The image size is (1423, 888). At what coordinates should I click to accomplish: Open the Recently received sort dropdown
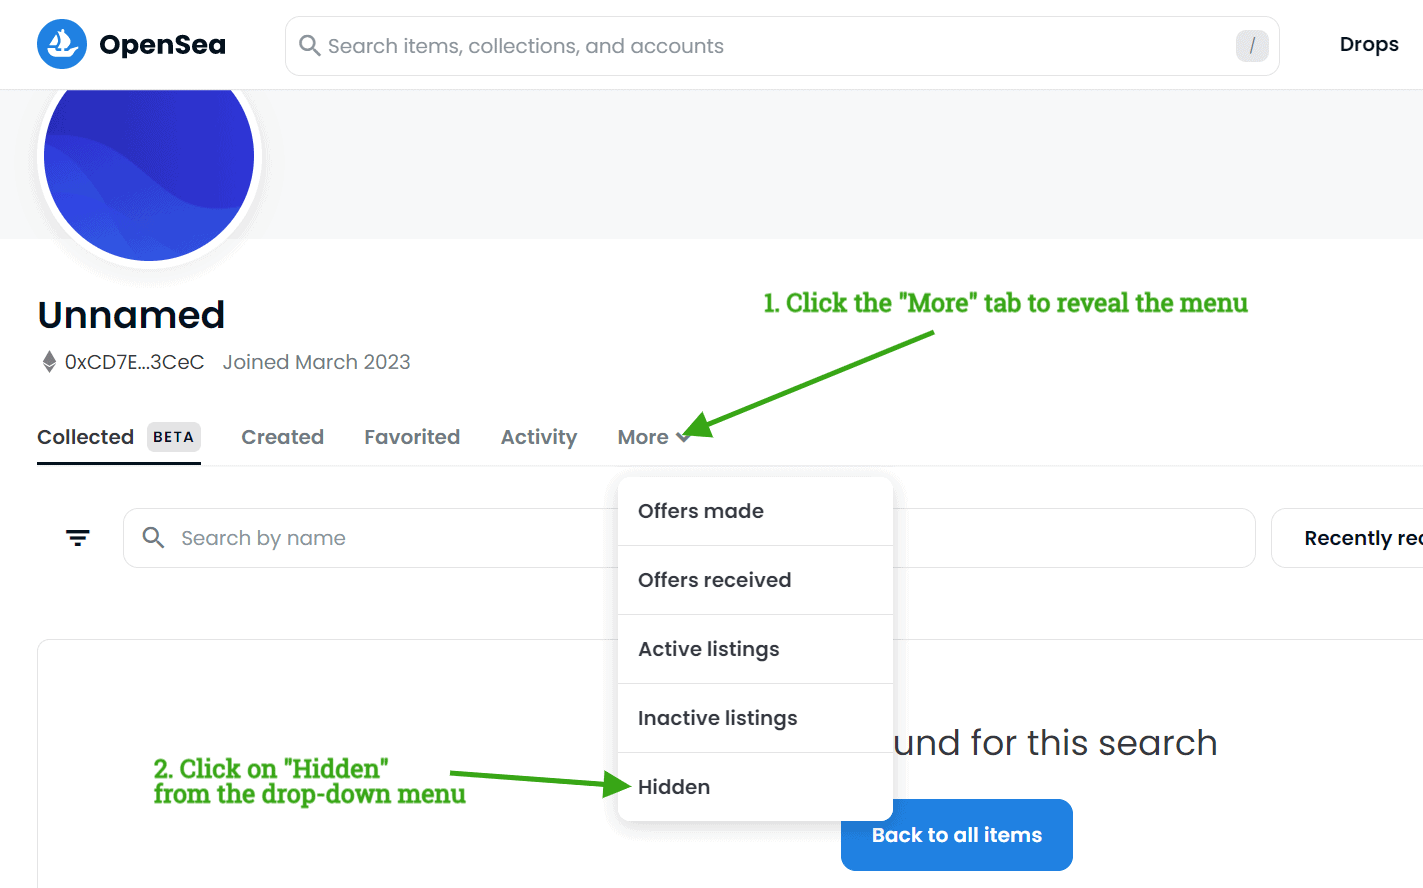pos(1347,538)
